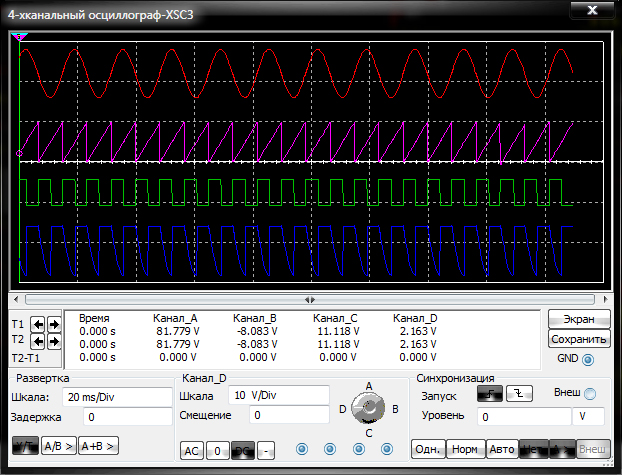Click the horizontal scrollbar thumb
The height and width of the screenshot is (475, 622).
(310, 300)
